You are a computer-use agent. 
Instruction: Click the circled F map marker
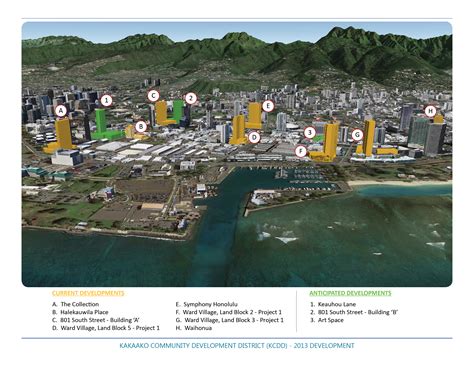coord(301,152)
